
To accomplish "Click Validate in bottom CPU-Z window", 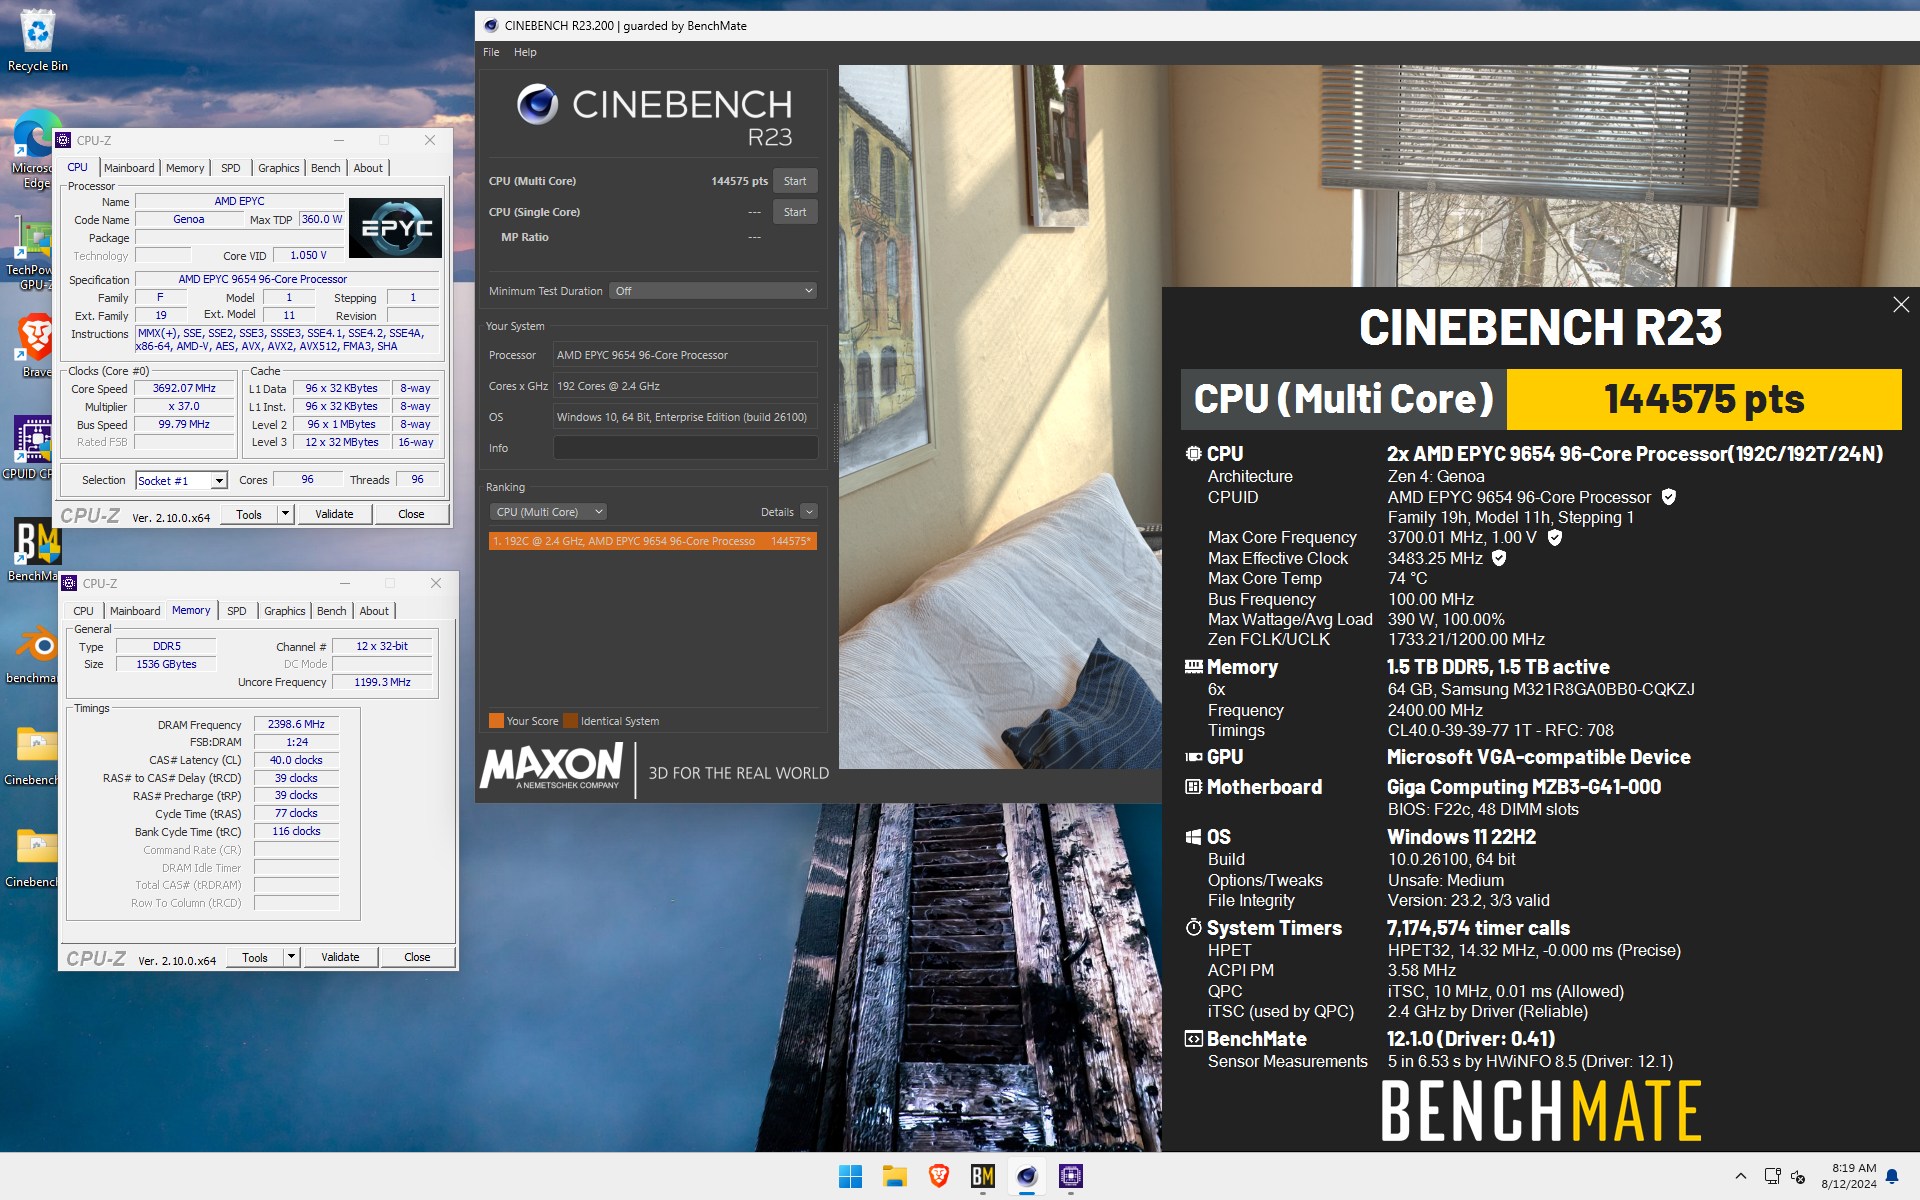I will point(340,957).
